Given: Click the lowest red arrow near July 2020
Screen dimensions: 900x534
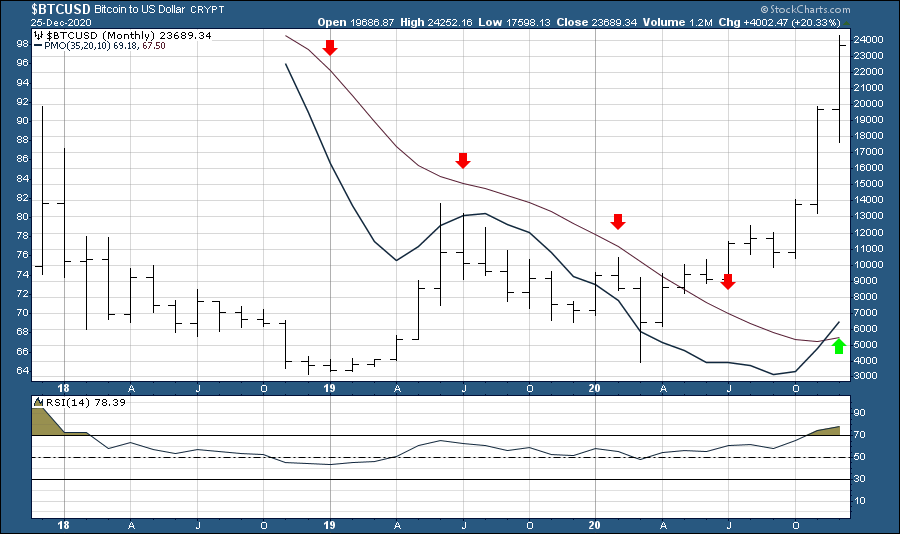Looking at the screenshot, I should point(728,281).
